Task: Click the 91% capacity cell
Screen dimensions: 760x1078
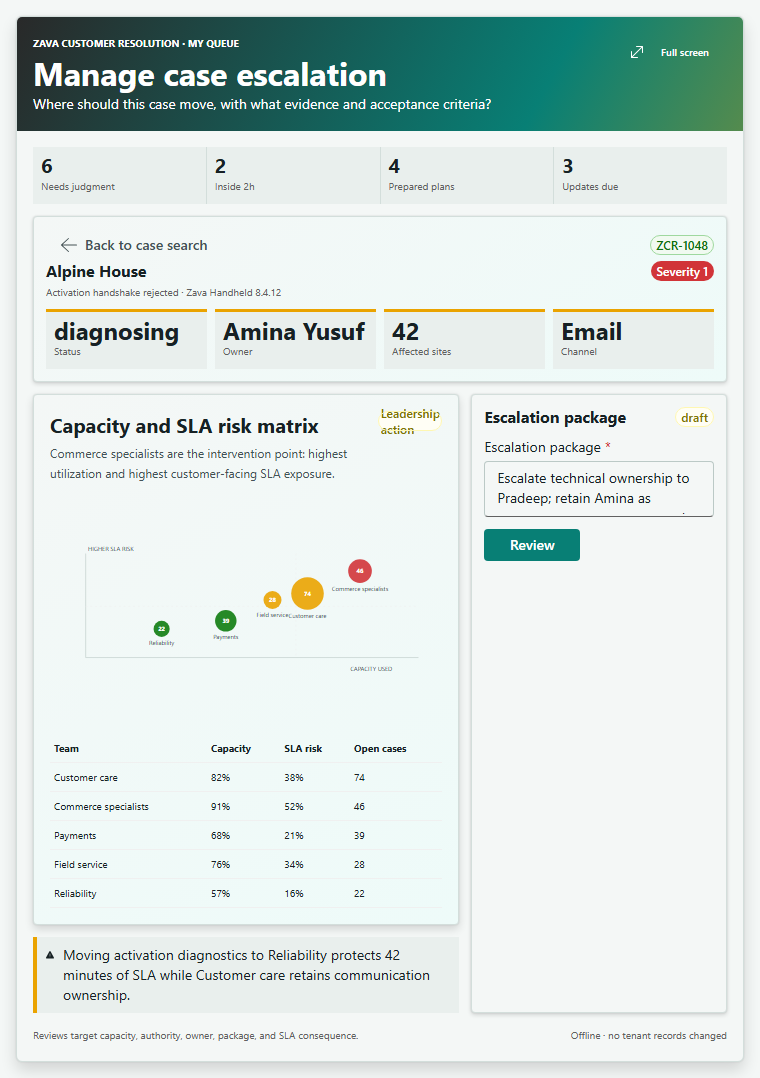Action: click(x=220, y=806)
